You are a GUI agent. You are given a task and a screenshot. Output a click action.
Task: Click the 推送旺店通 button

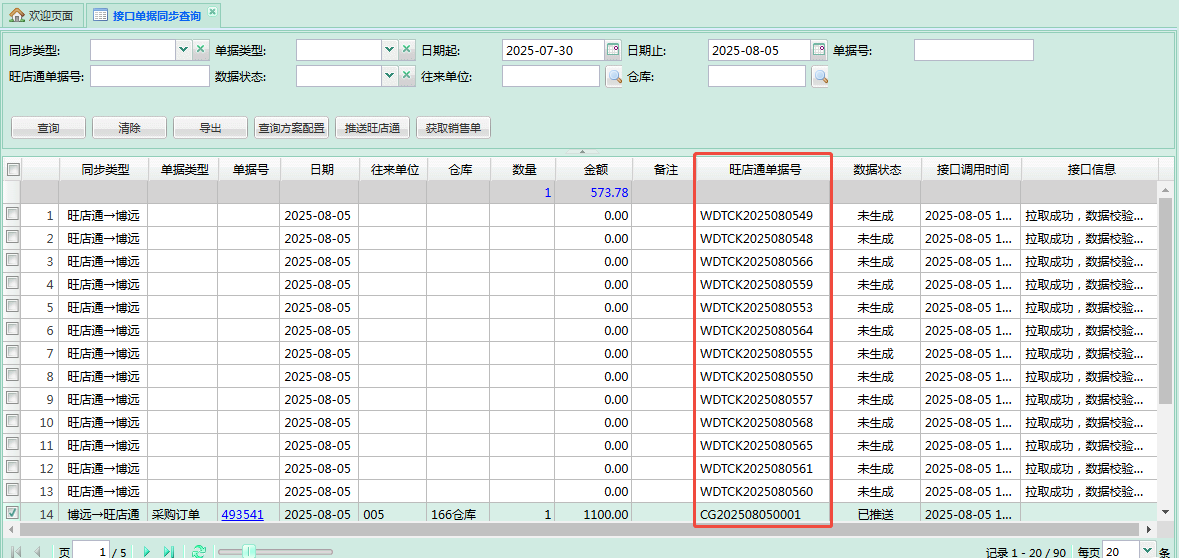pyautogui.click(x=372, y=128)
